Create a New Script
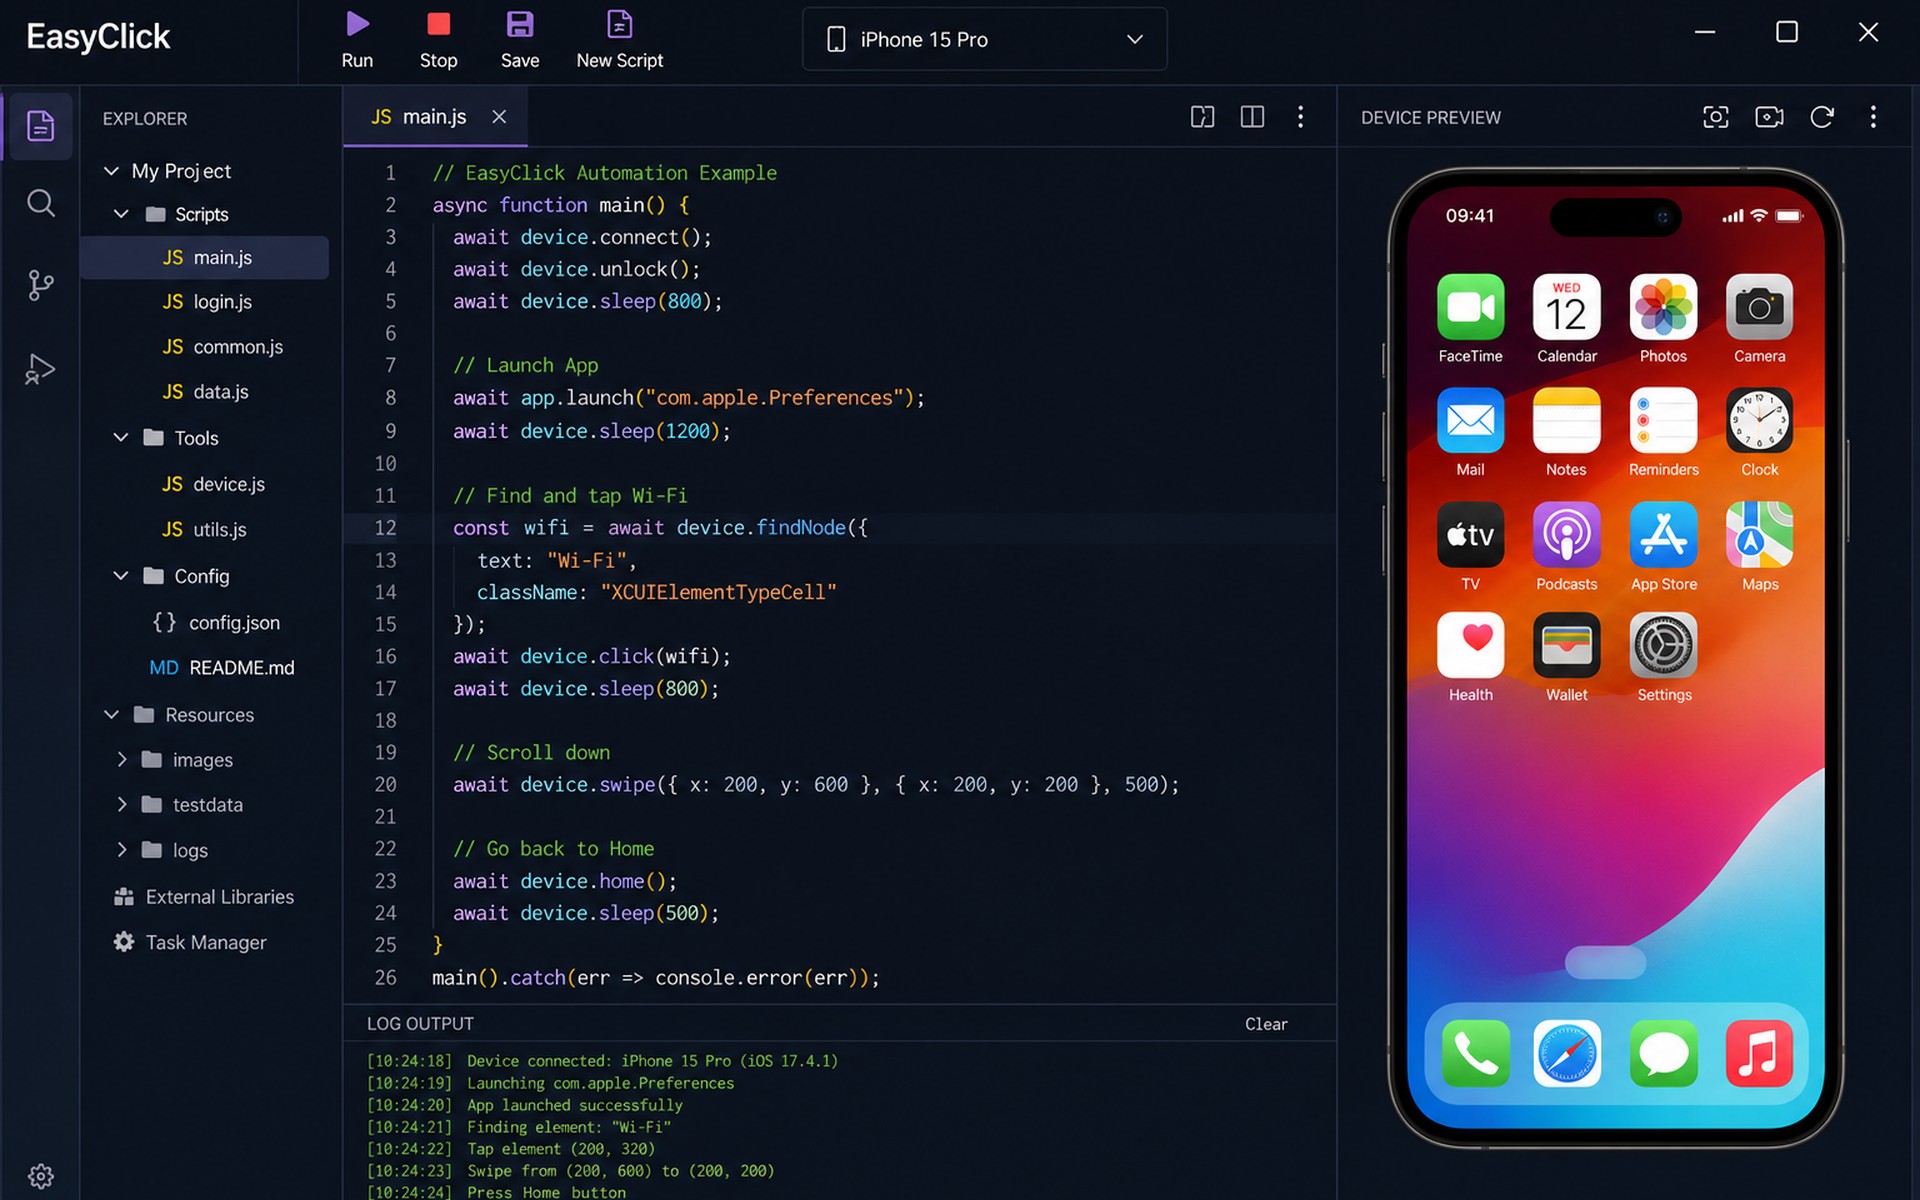The height and width of the screenshot is (1200, 1920). tap(619, 40)
